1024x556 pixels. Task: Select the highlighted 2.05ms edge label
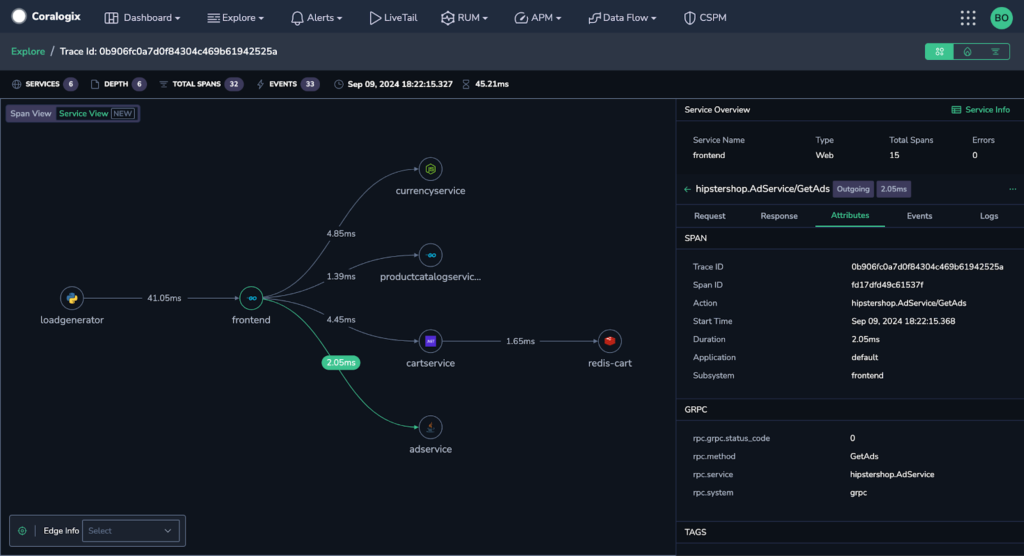click(x=340, y=363)
